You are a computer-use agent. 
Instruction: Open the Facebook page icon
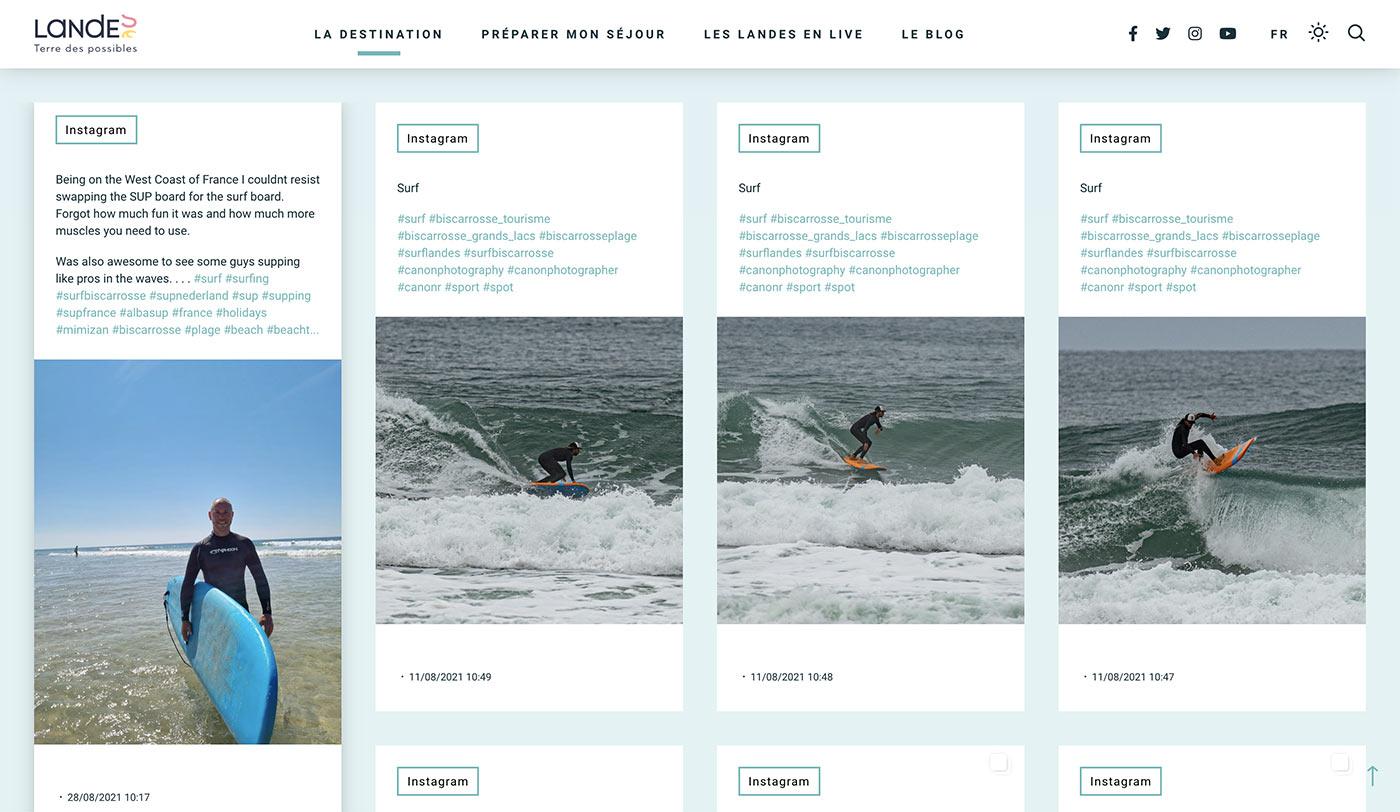pos(1133,34)
